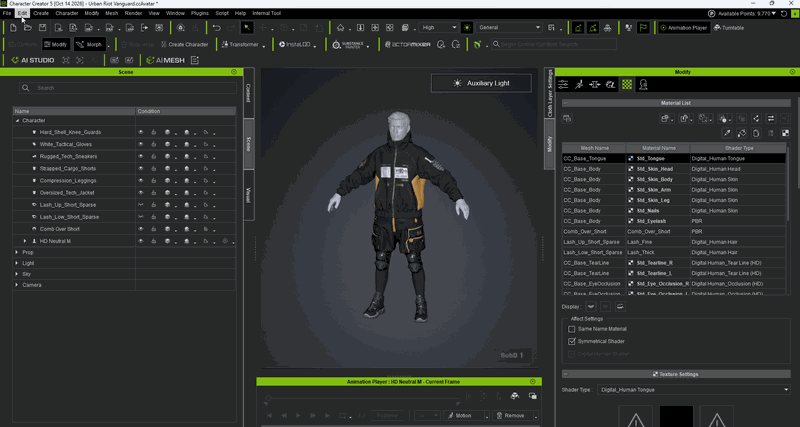Viewport: 800px width, 427px height.
Task: Open the Transformer tool
Action: tap(240, 44)
